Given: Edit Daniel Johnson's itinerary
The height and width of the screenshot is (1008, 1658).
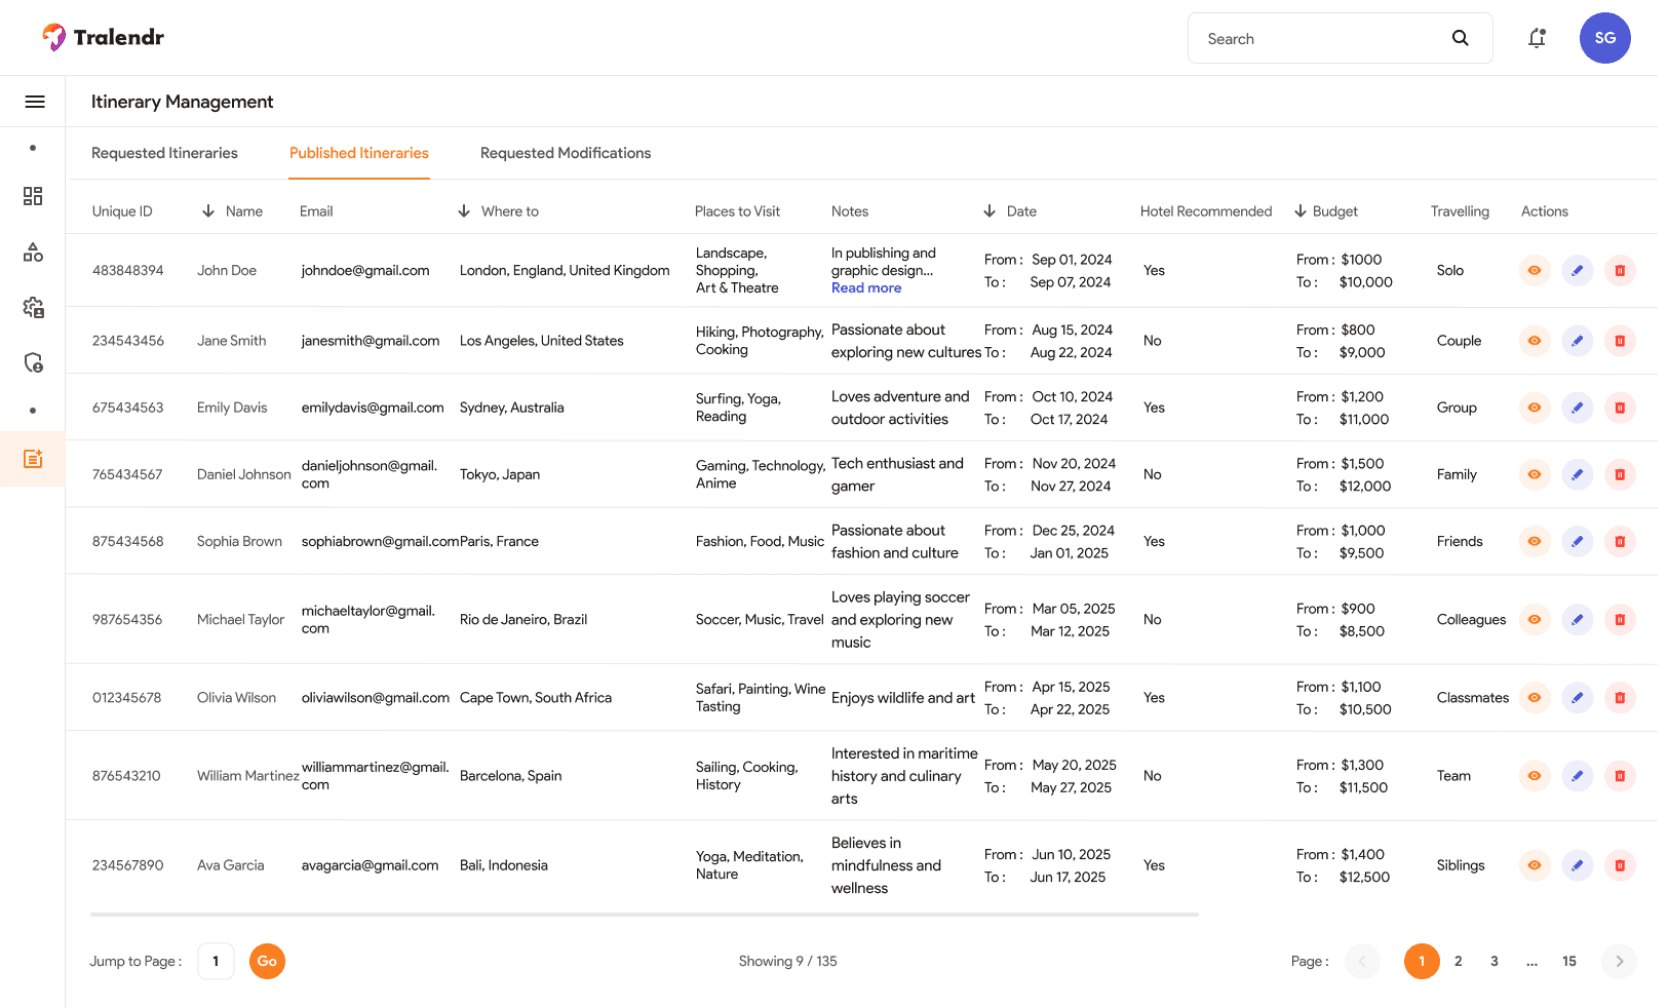Looking at the screenshot, I should tap(1577, 475).
